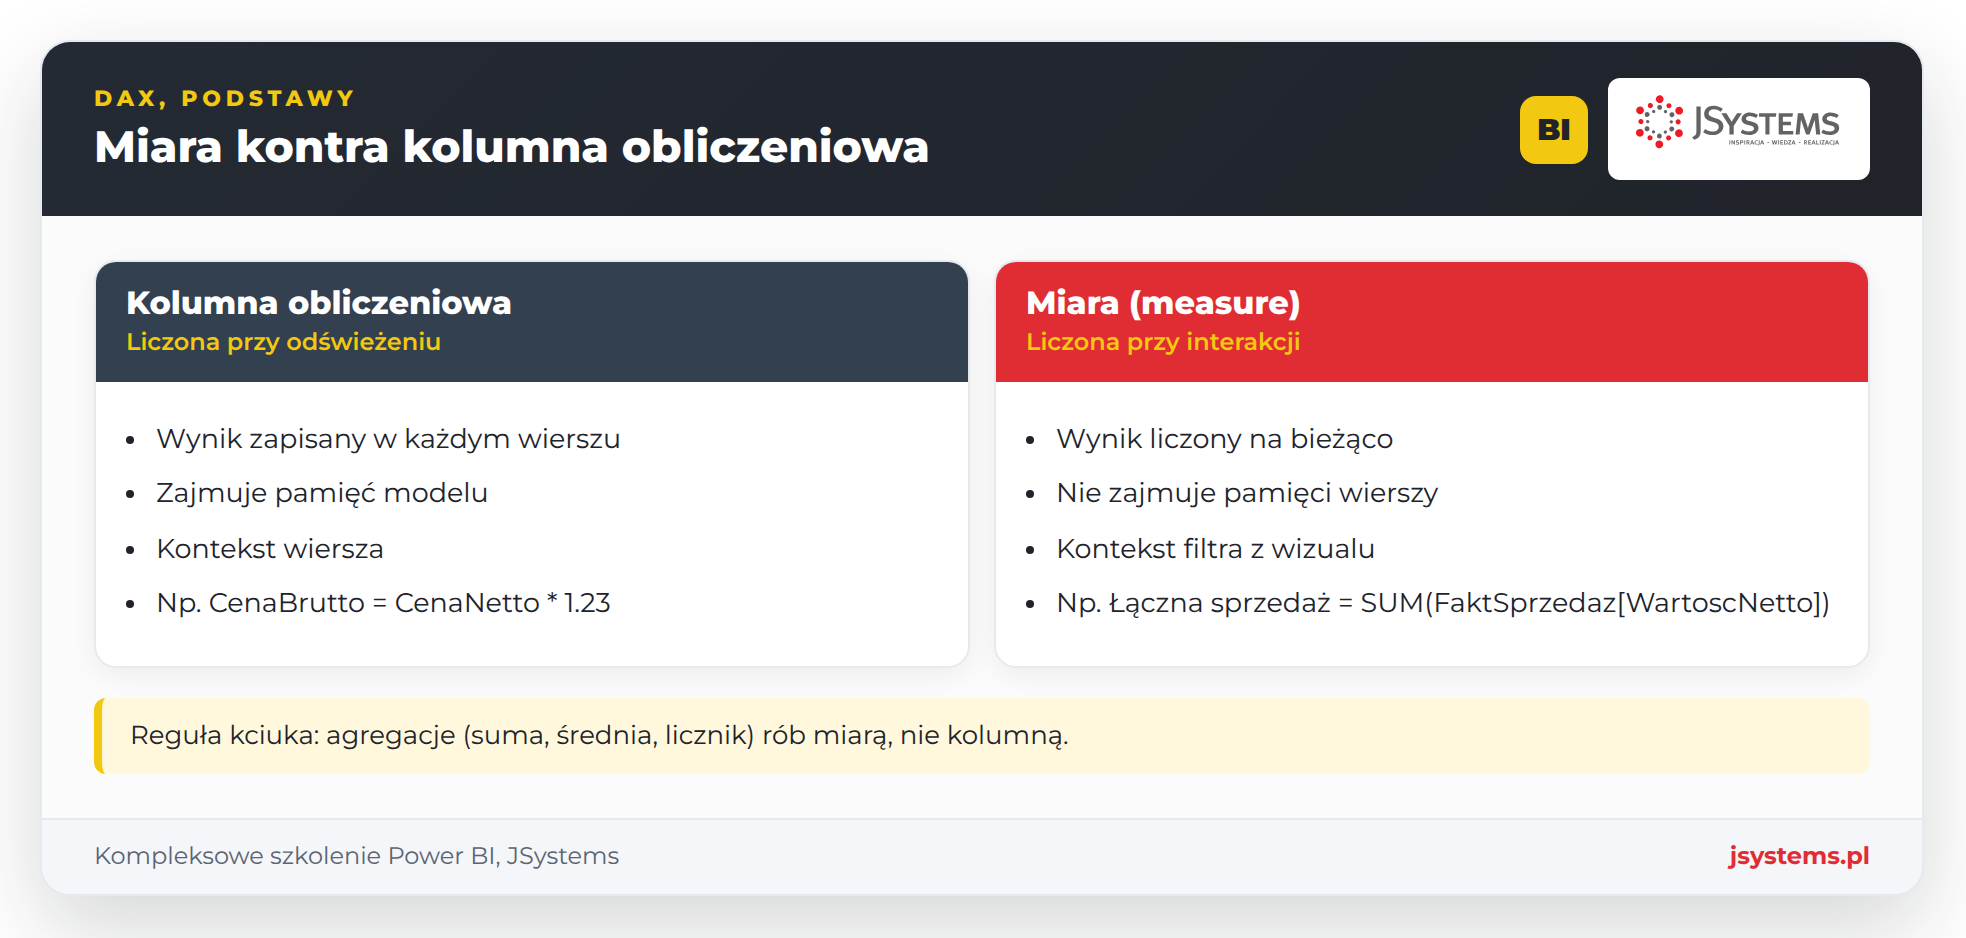Click bullet 'Kontekst wiersza'
The image size is (1966, 938).
coord(270,549)
